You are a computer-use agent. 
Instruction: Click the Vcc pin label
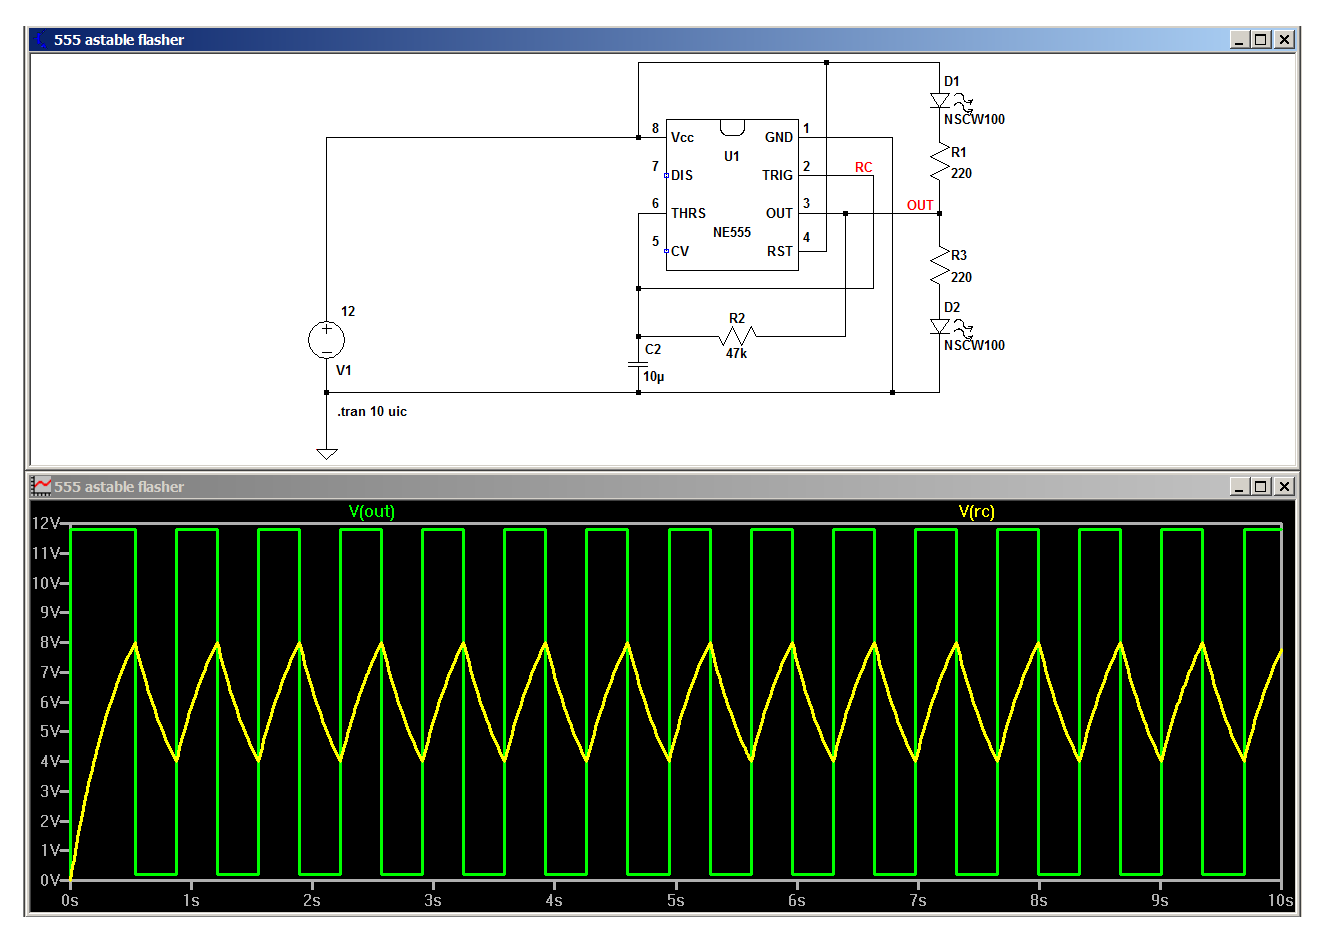[682, 137]
